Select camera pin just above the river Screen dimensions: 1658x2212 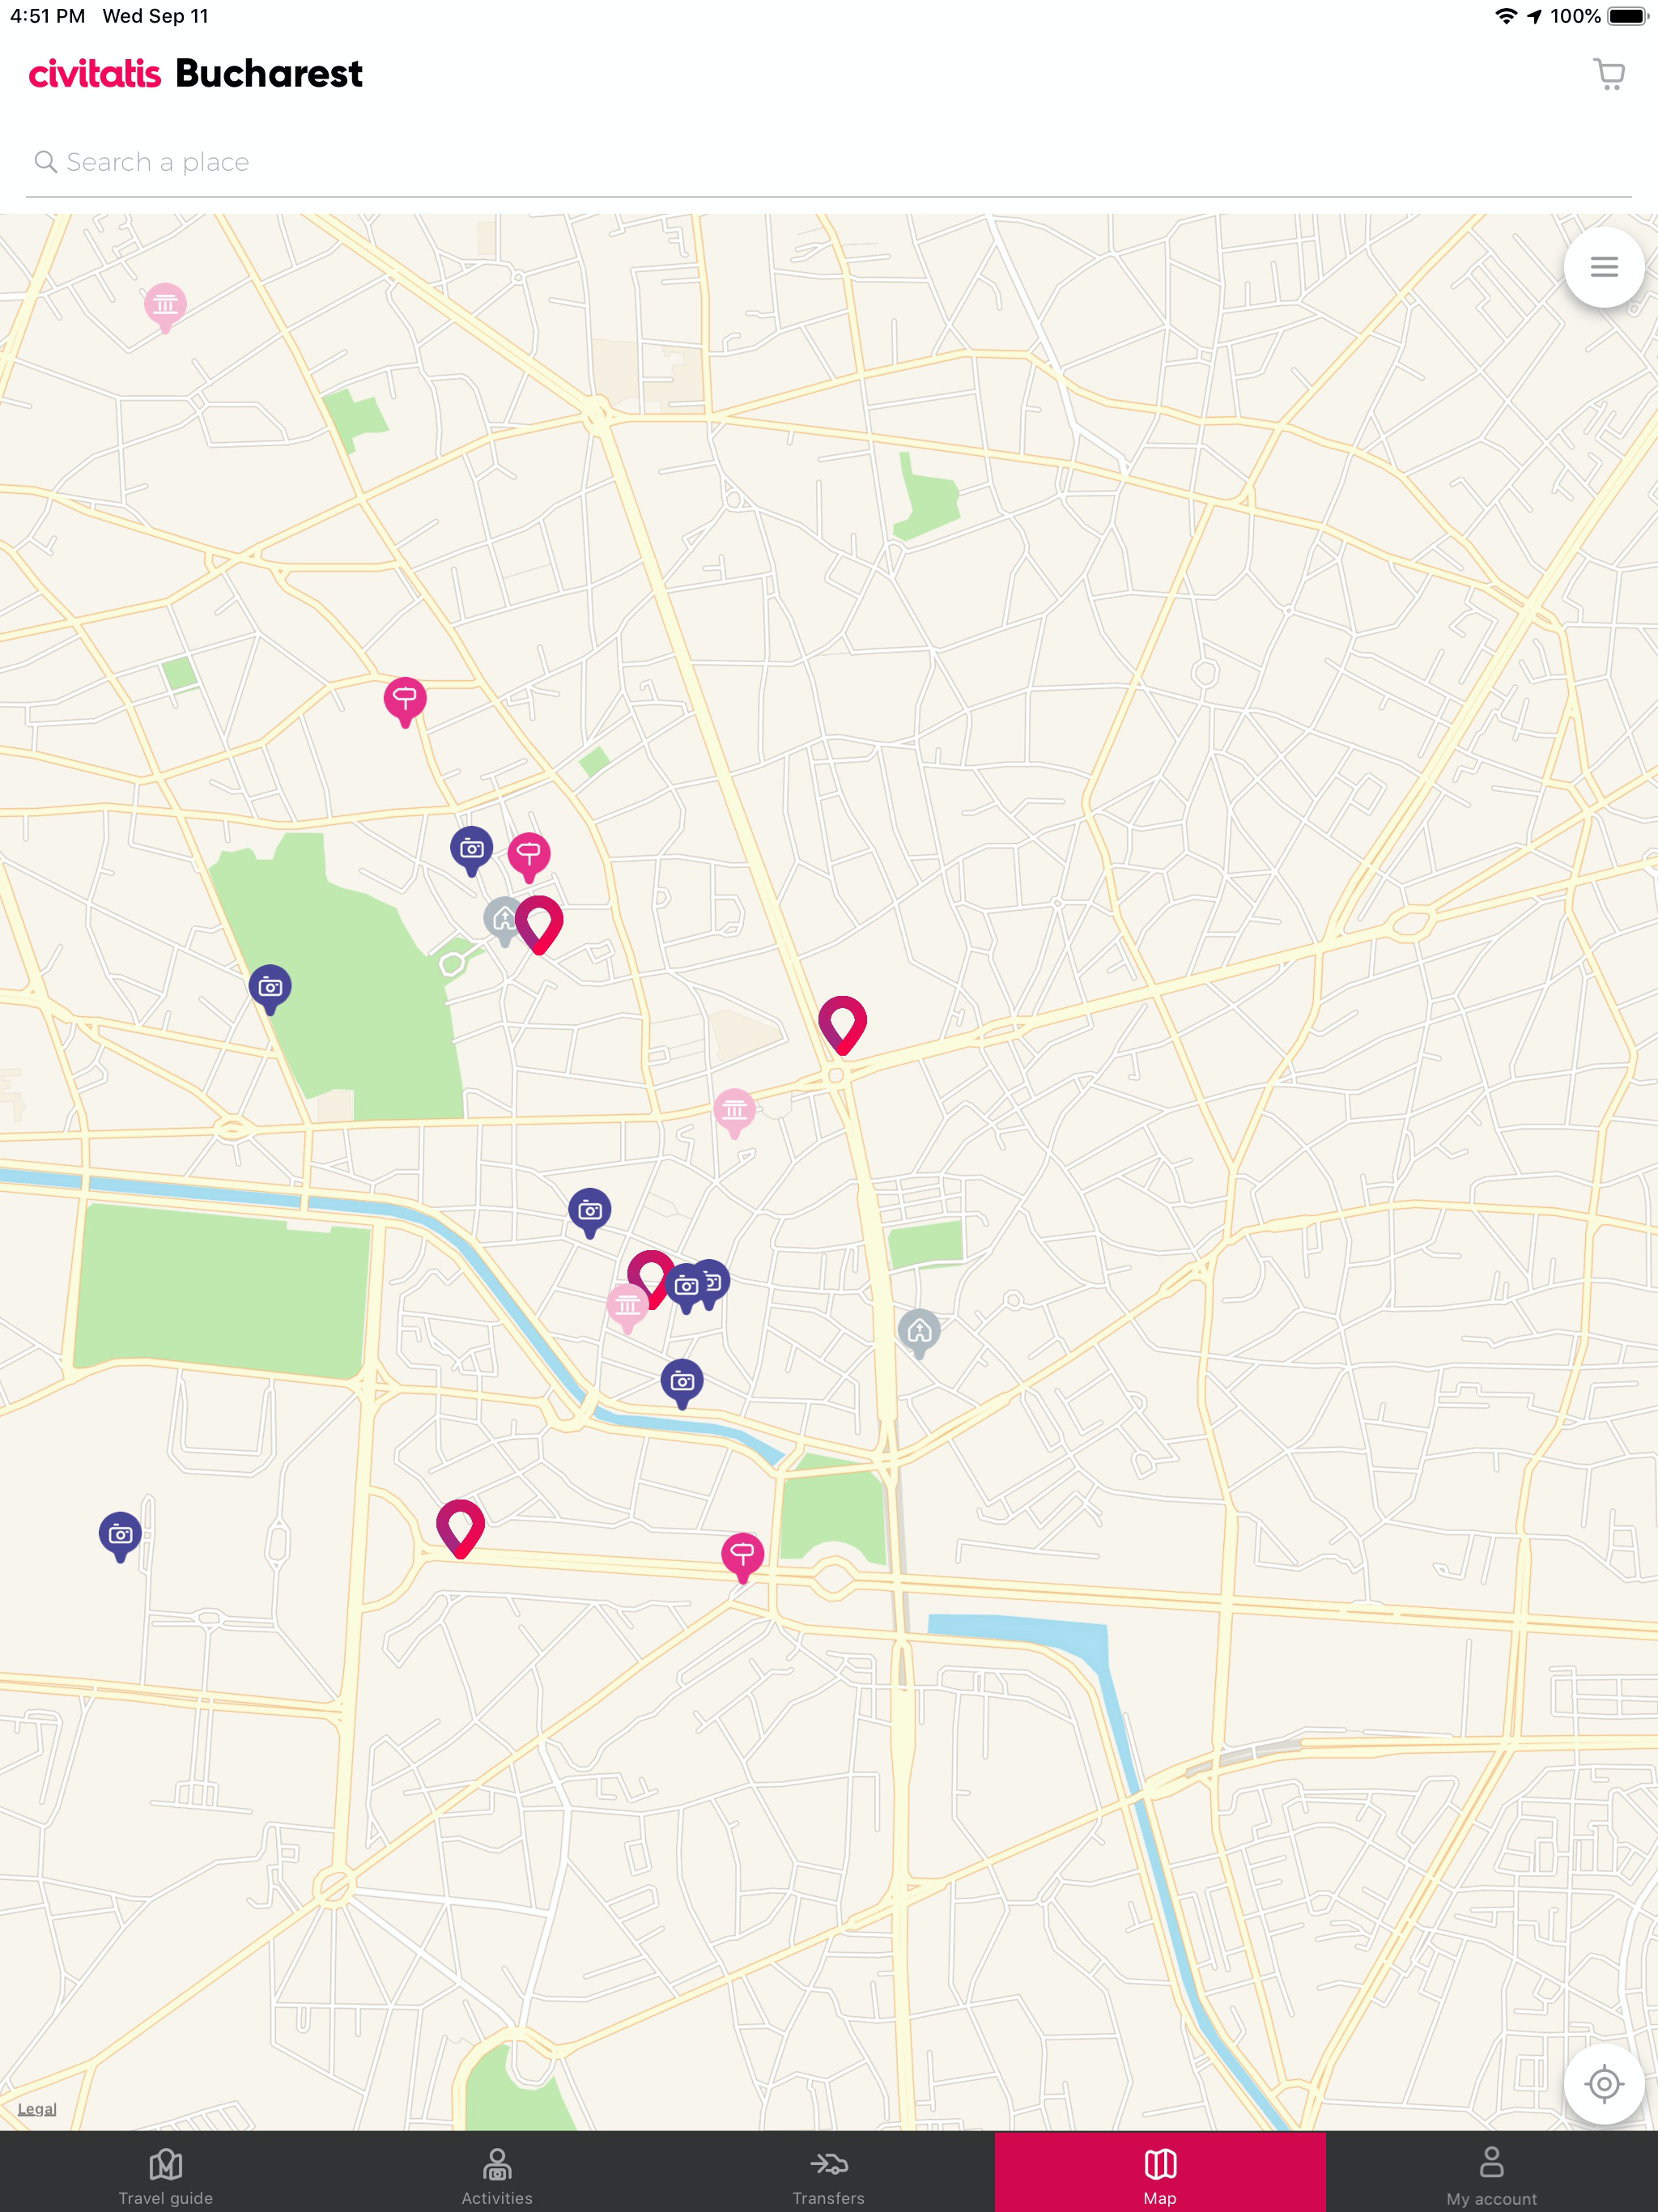point(682,1384)
